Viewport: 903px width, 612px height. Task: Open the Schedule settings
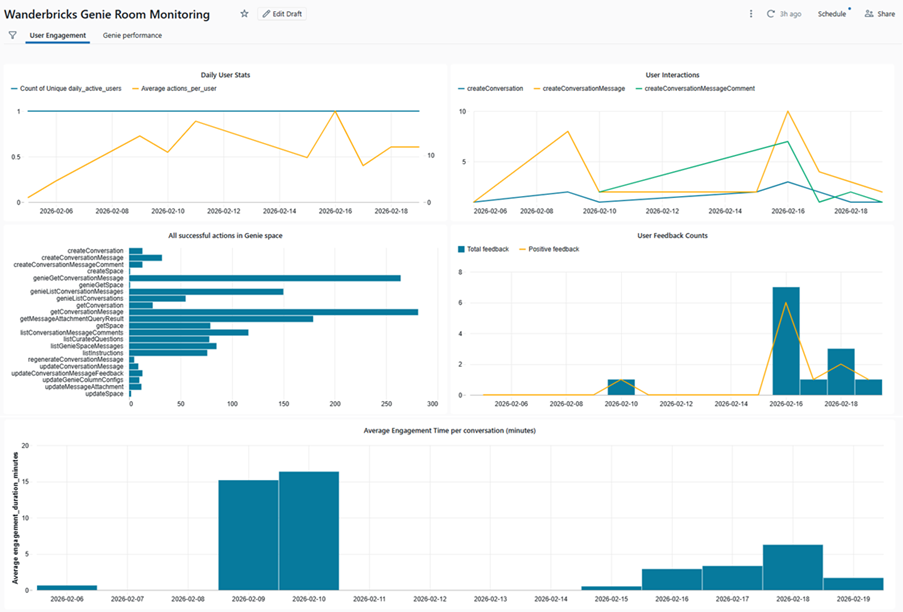point(832,14)
